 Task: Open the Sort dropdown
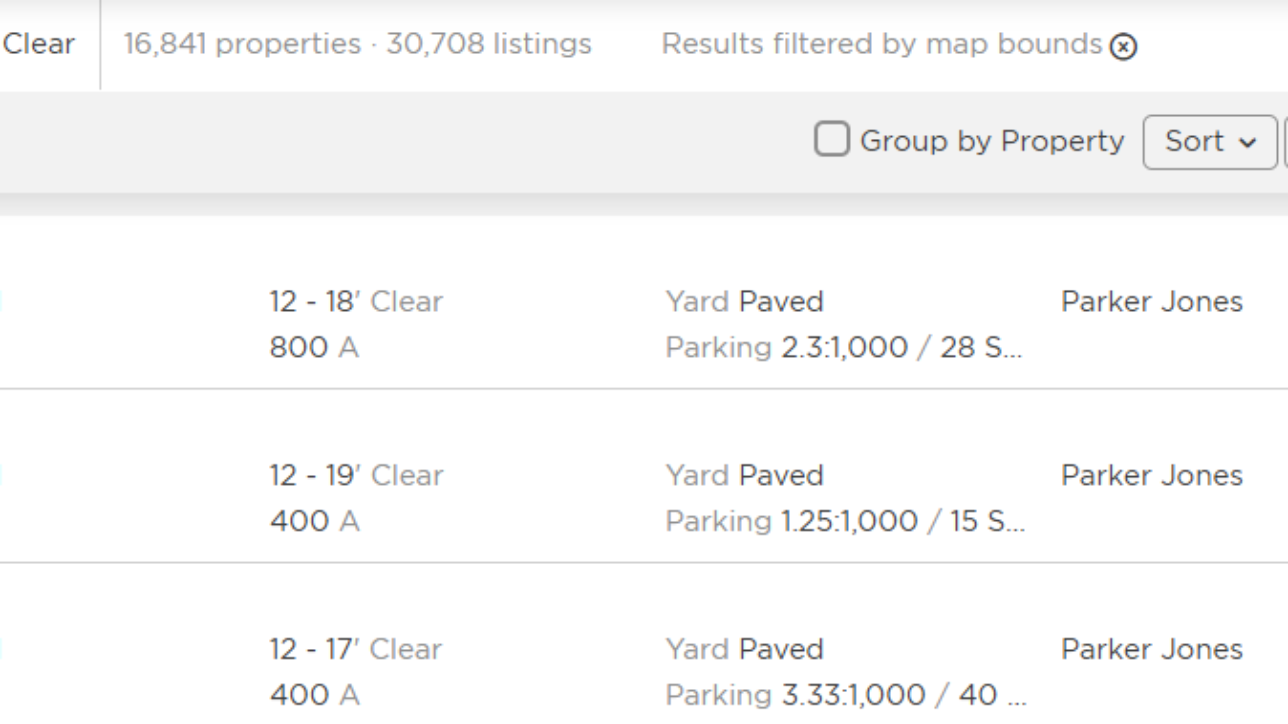(1210, 141)
